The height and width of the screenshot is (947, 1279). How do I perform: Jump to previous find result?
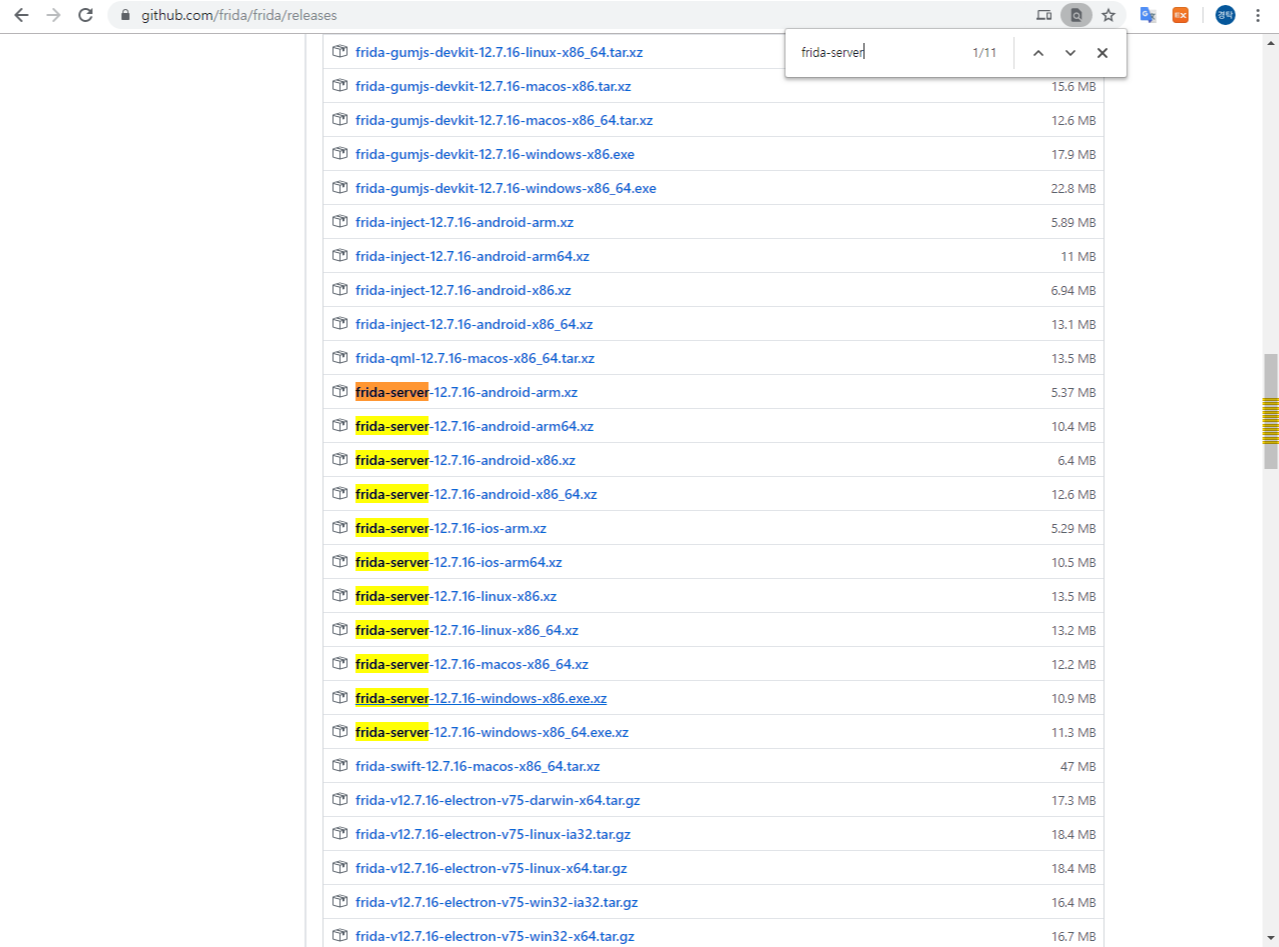[1038, 53]
